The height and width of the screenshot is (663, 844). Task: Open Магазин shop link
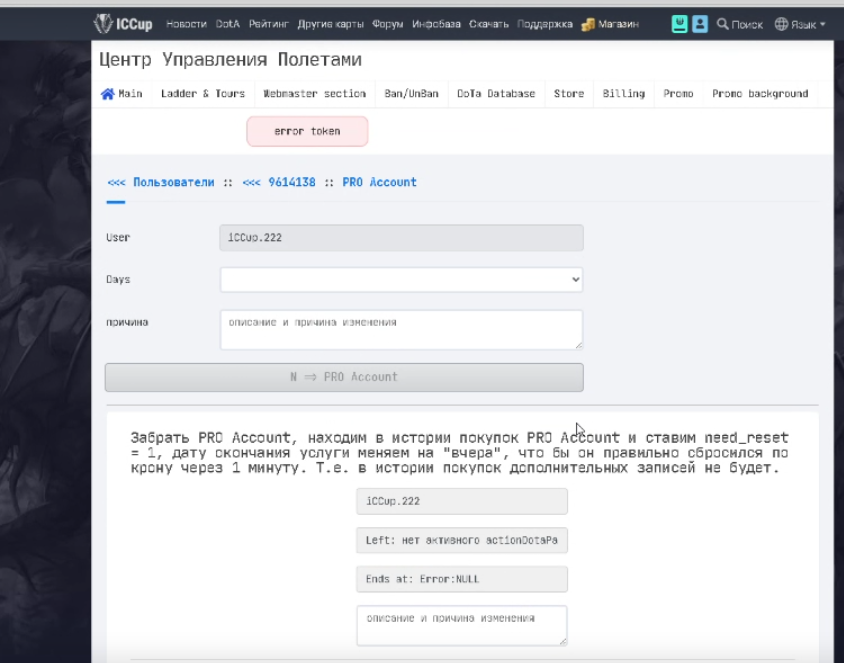[618, 24]
